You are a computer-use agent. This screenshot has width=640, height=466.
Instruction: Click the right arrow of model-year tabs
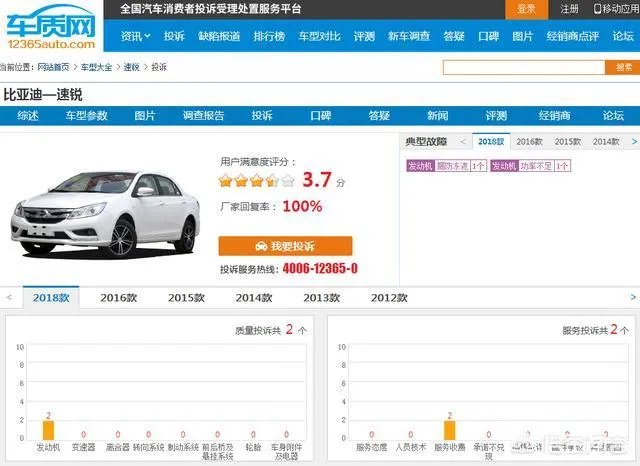[x=633, y=297]
